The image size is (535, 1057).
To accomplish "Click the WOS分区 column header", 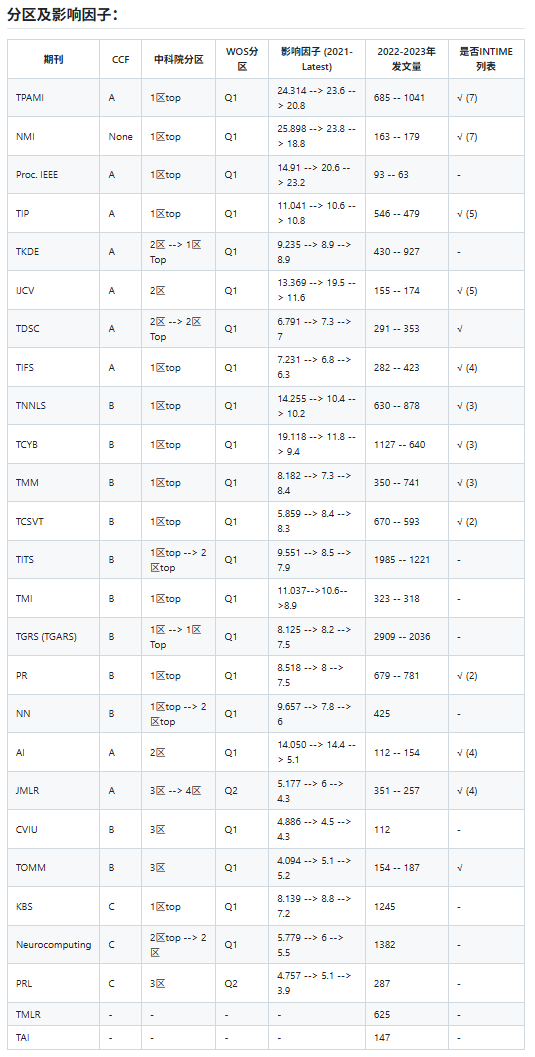I will point(243,59).
